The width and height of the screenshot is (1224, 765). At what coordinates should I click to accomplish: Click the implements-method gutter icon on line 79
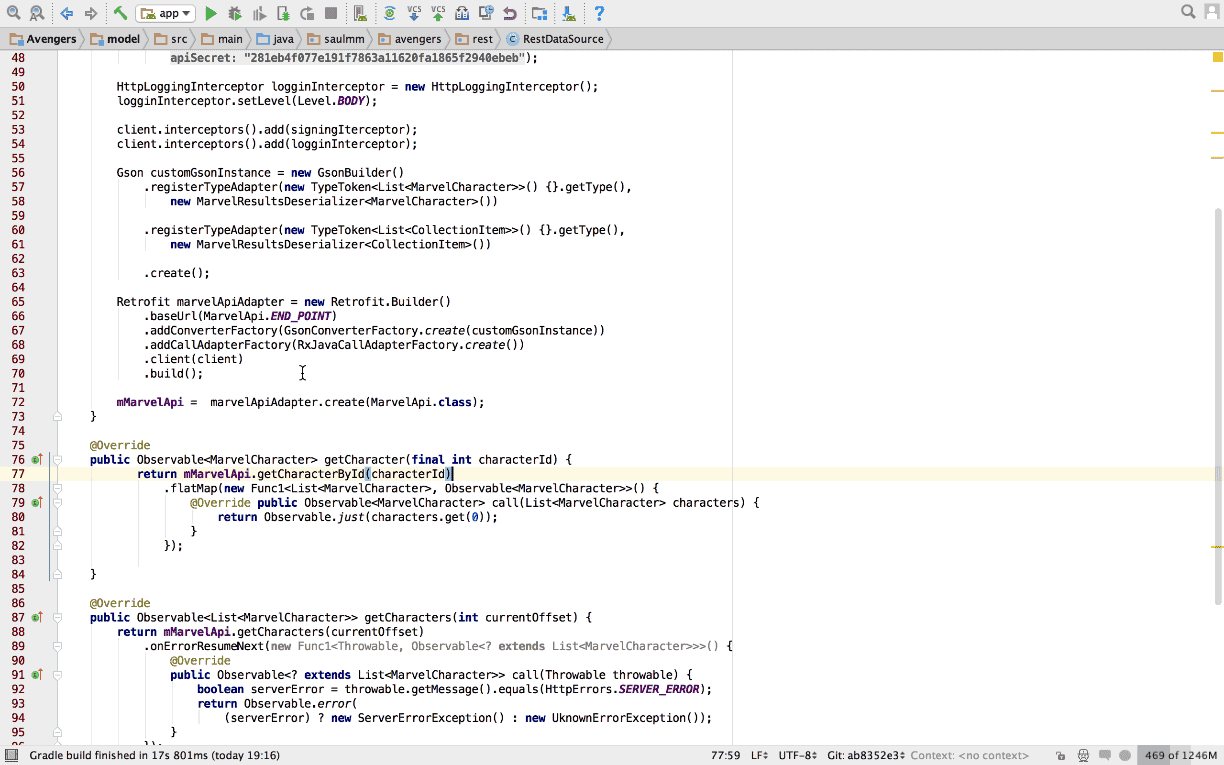click(37, 503)
